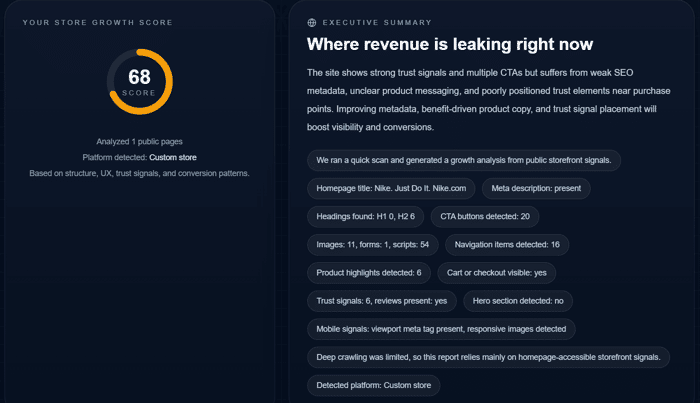Image resolution: width=700 pixels, height=403 pixels.
Task: Click the 'Your Store Growth Score' label
Action: pos(98,22)
